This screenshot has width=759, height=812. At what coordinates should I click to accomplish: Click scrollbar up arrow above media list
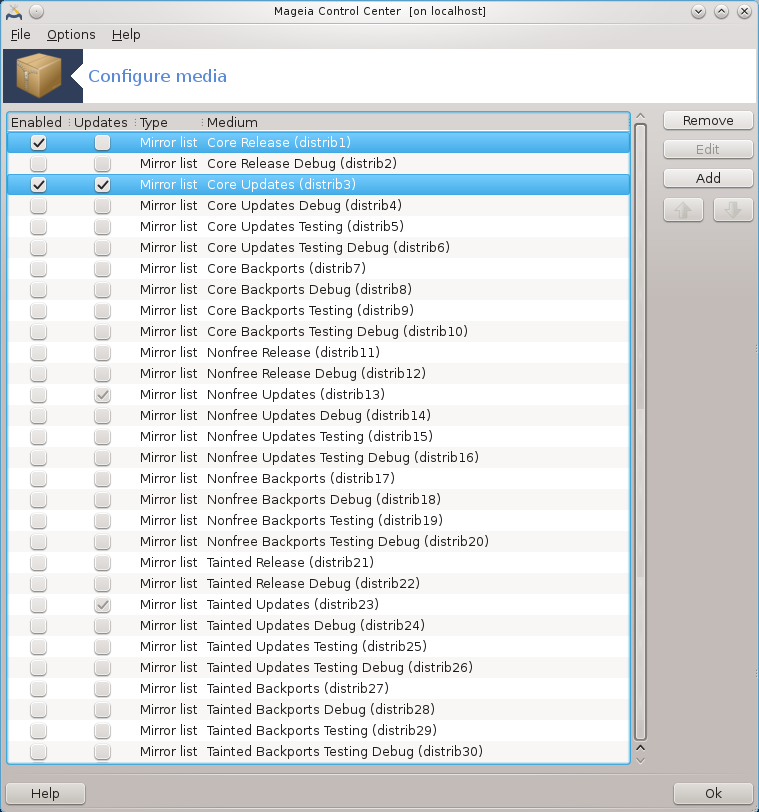click(640, 116)
